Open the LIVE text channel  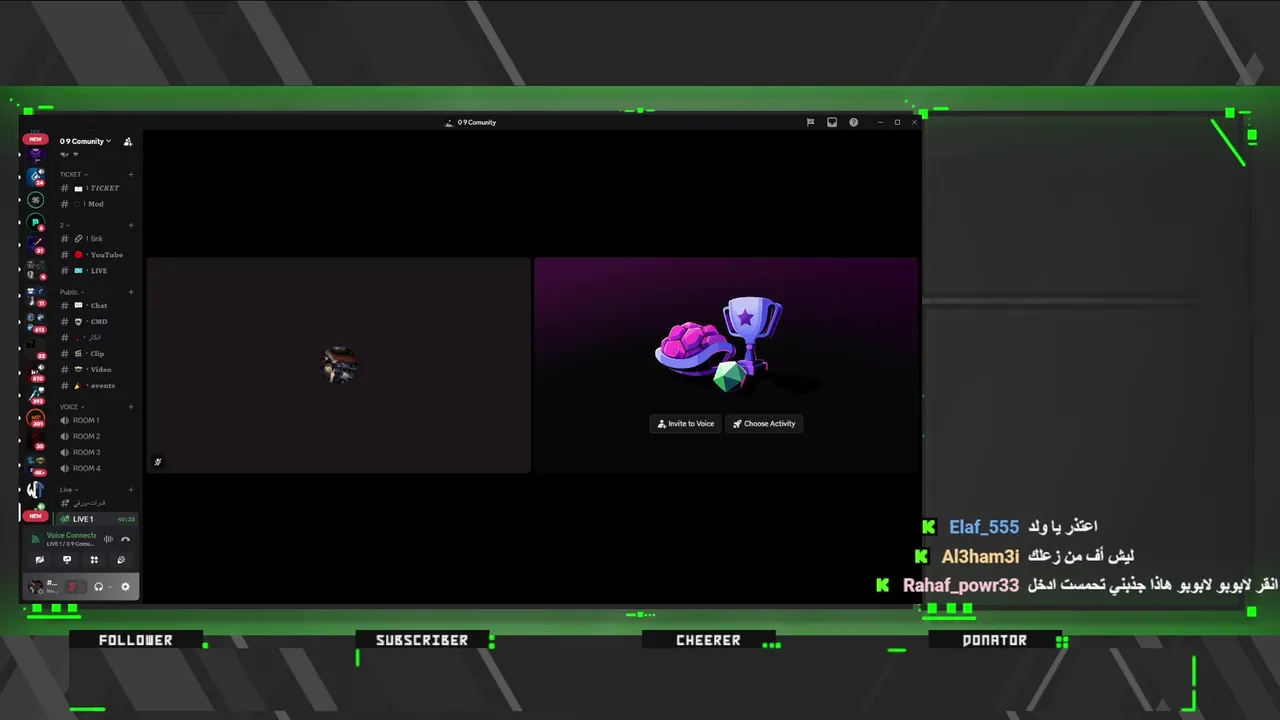point(97,271)
